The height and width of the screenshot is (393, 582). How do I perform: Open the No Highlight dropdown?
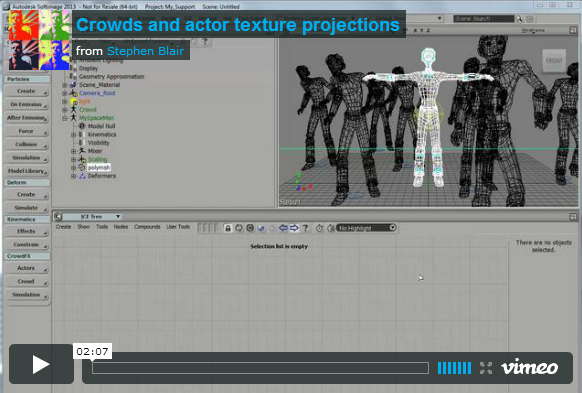366,228
